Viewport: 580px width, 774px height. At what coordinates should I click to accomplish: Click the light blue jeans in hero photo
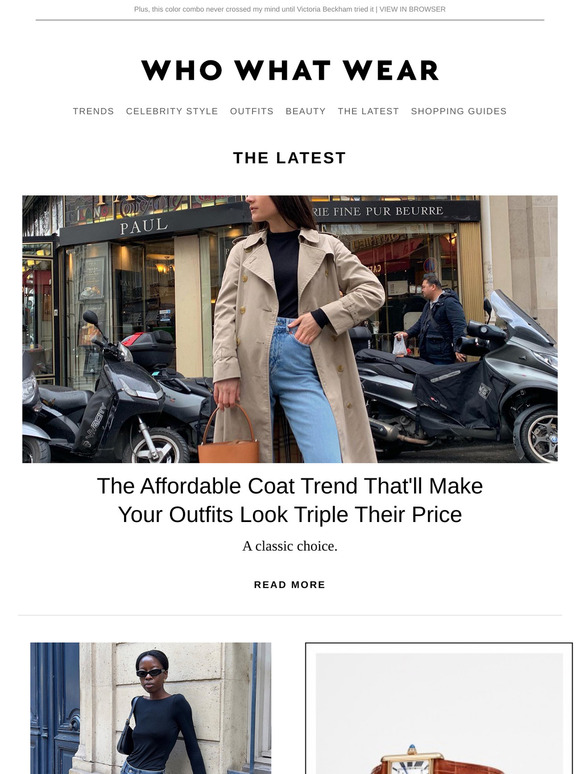tap(305, 390)
